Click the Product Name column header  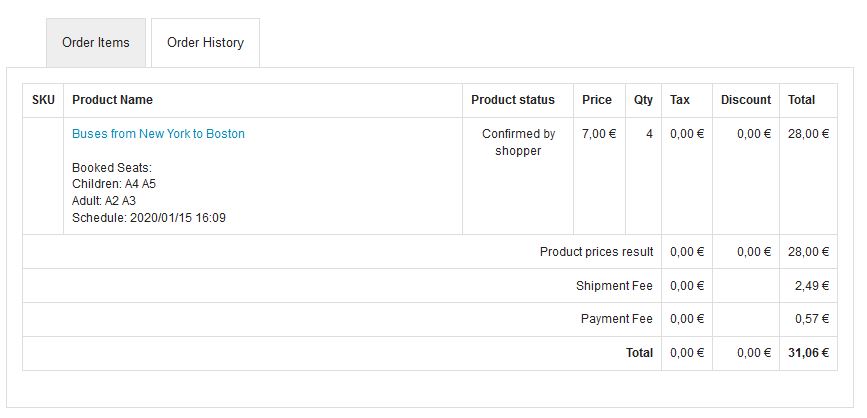[112, 100]
